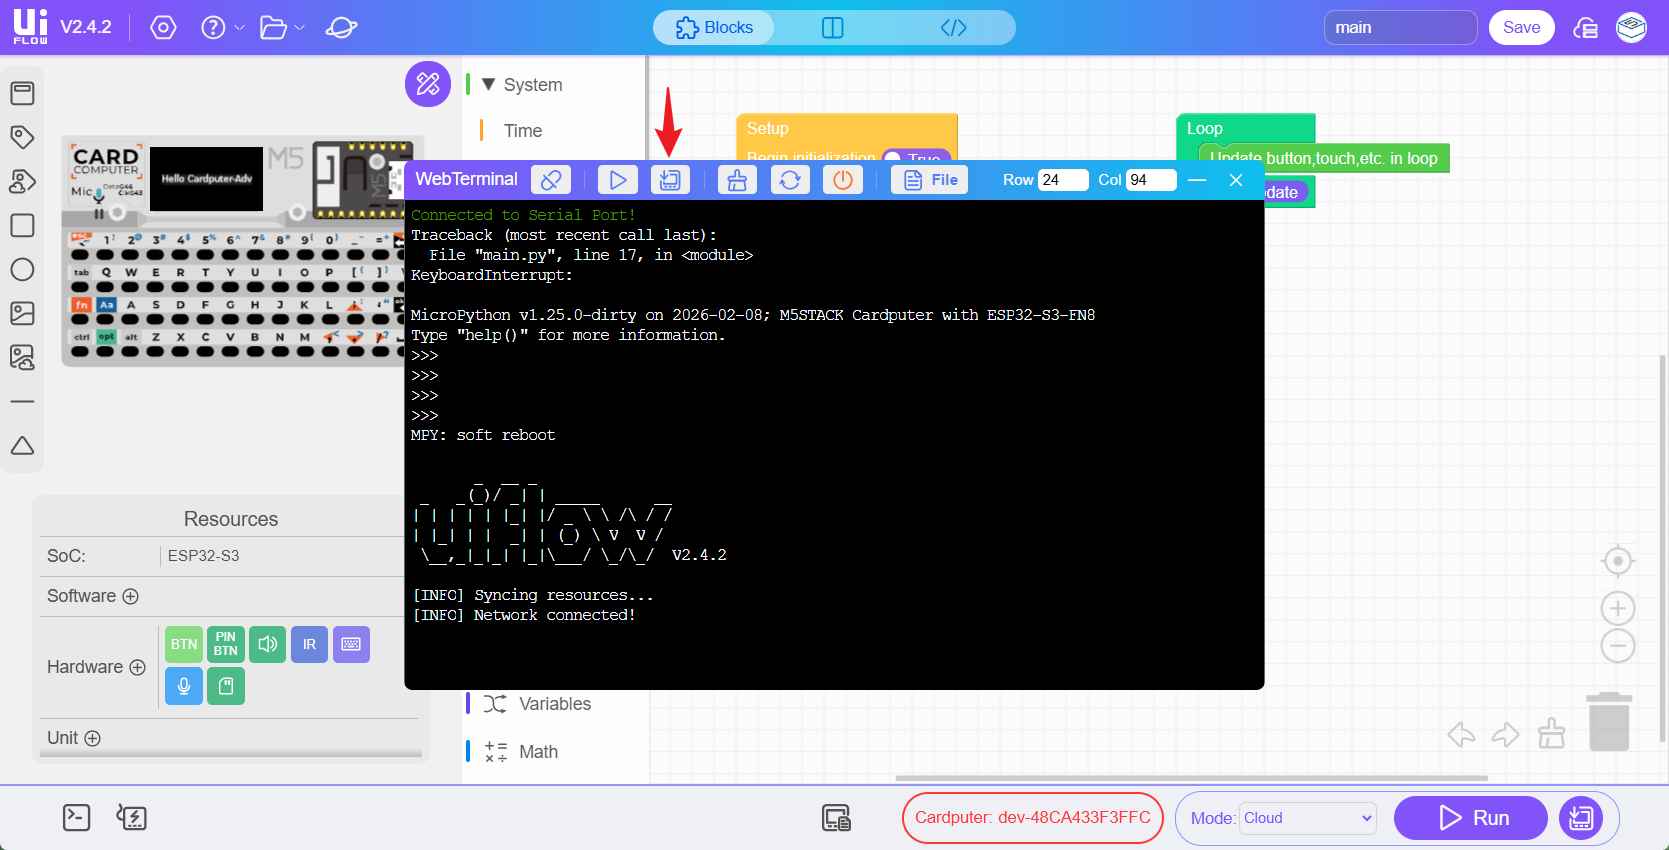Select the IR hardware chip

[309, 645]
